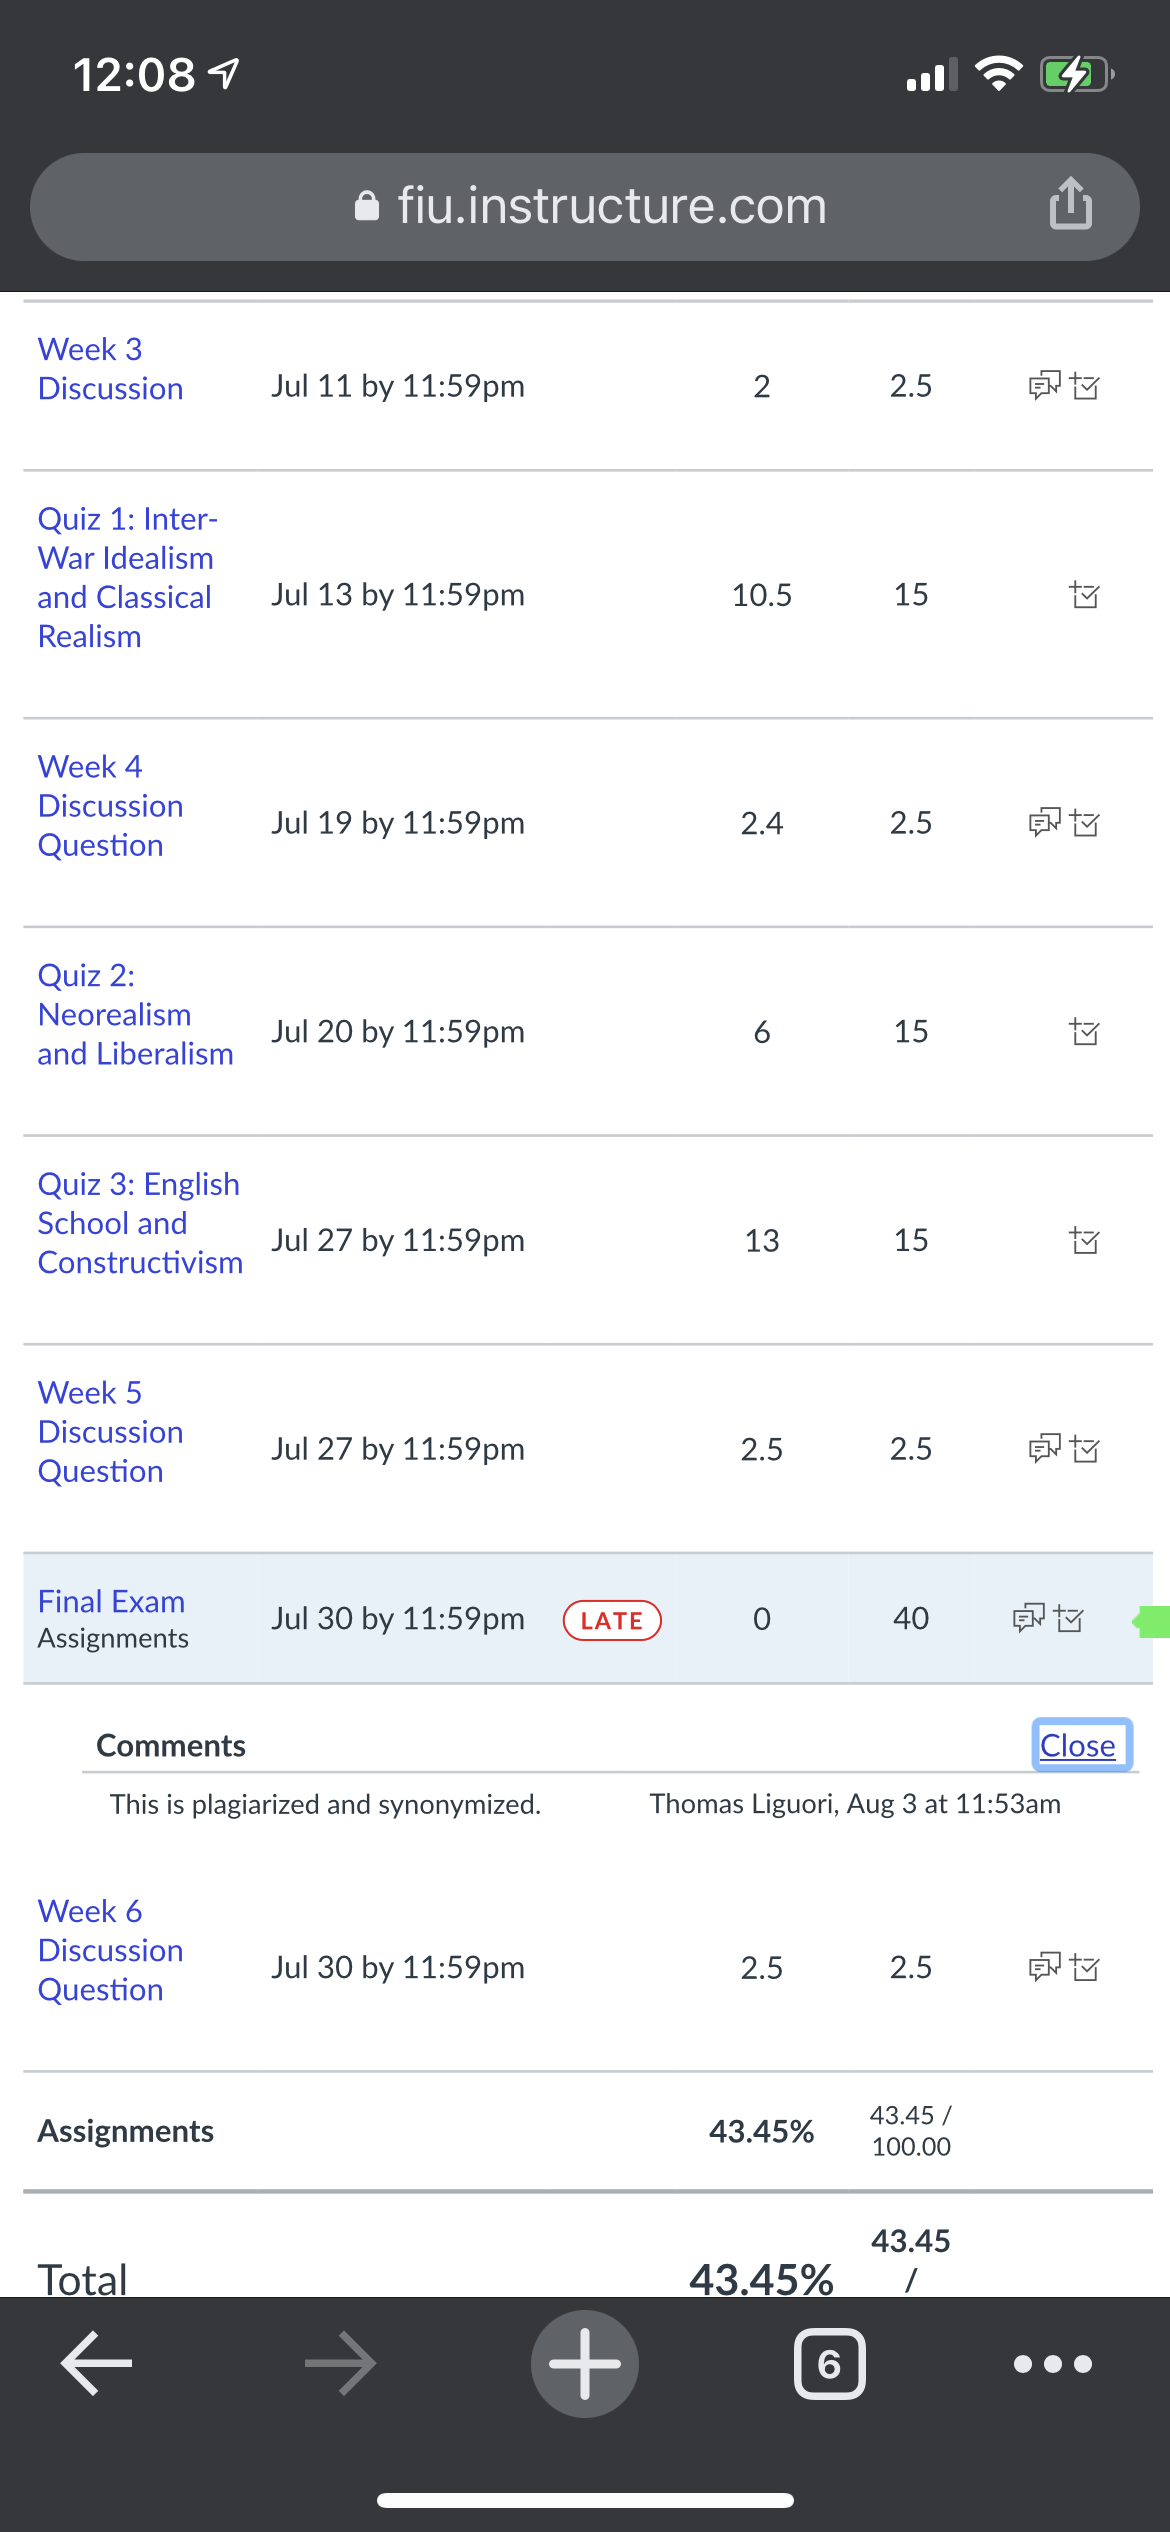Show scoring details icon for Quiz 3
This screenshot has width=1170, height=2532.
coord(1084,1241)
